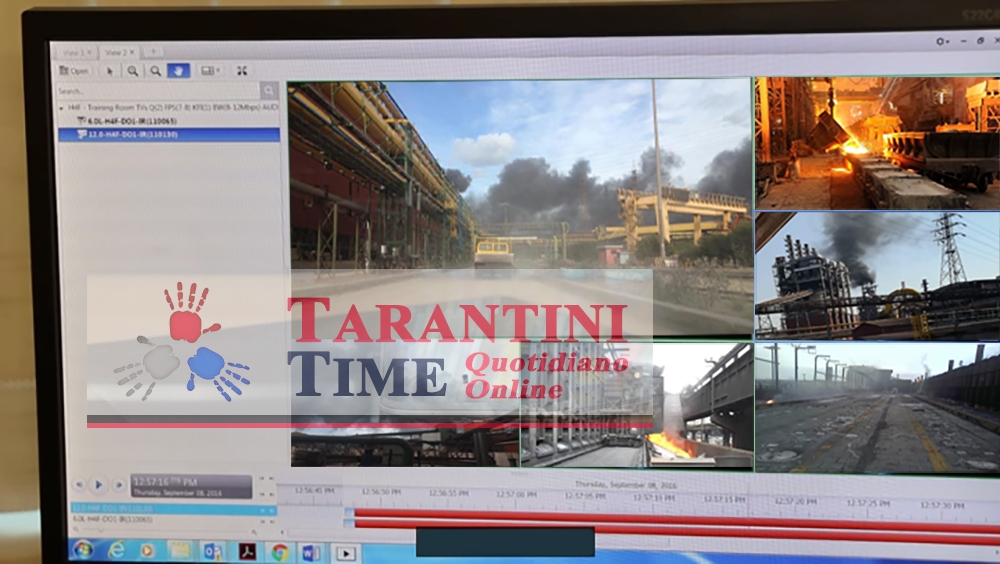1000x564 pixels.
Task: Select the smokestack and pylon video panel
Action: point(878,276)
